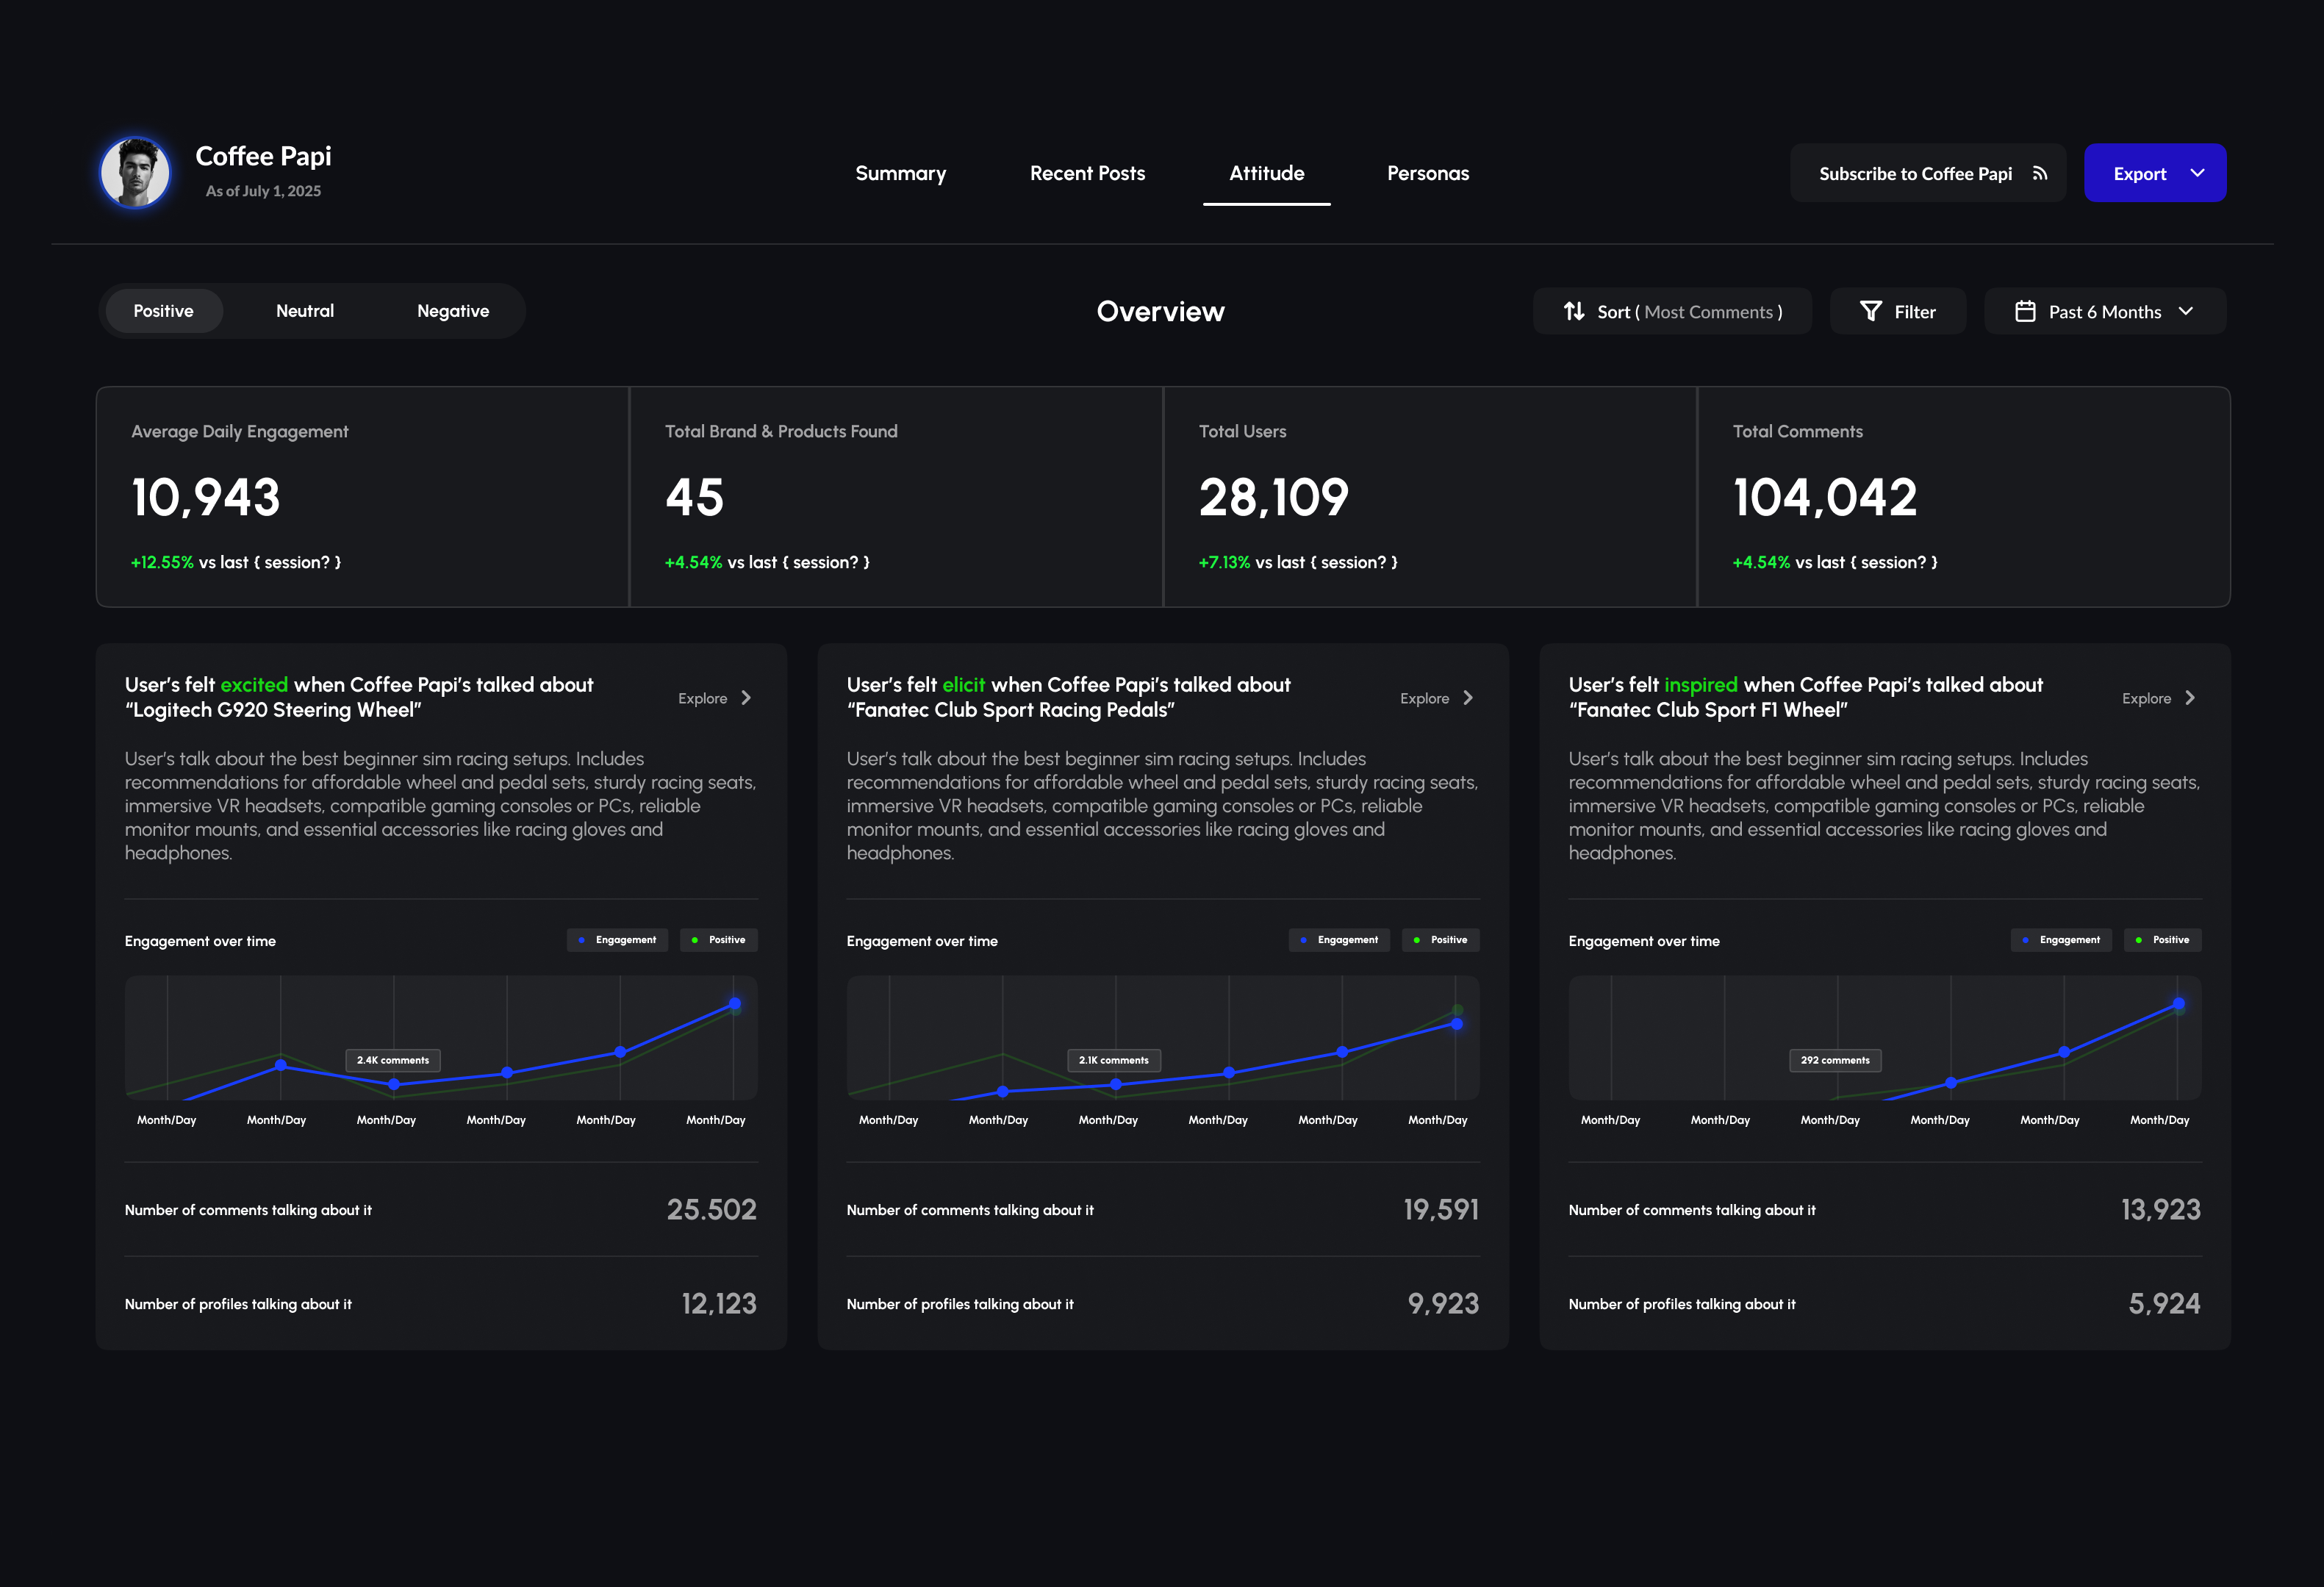Click the 2.4K comments chart tooltip
This screenshot has width=2324, height=1587.
click(393, 1060)
